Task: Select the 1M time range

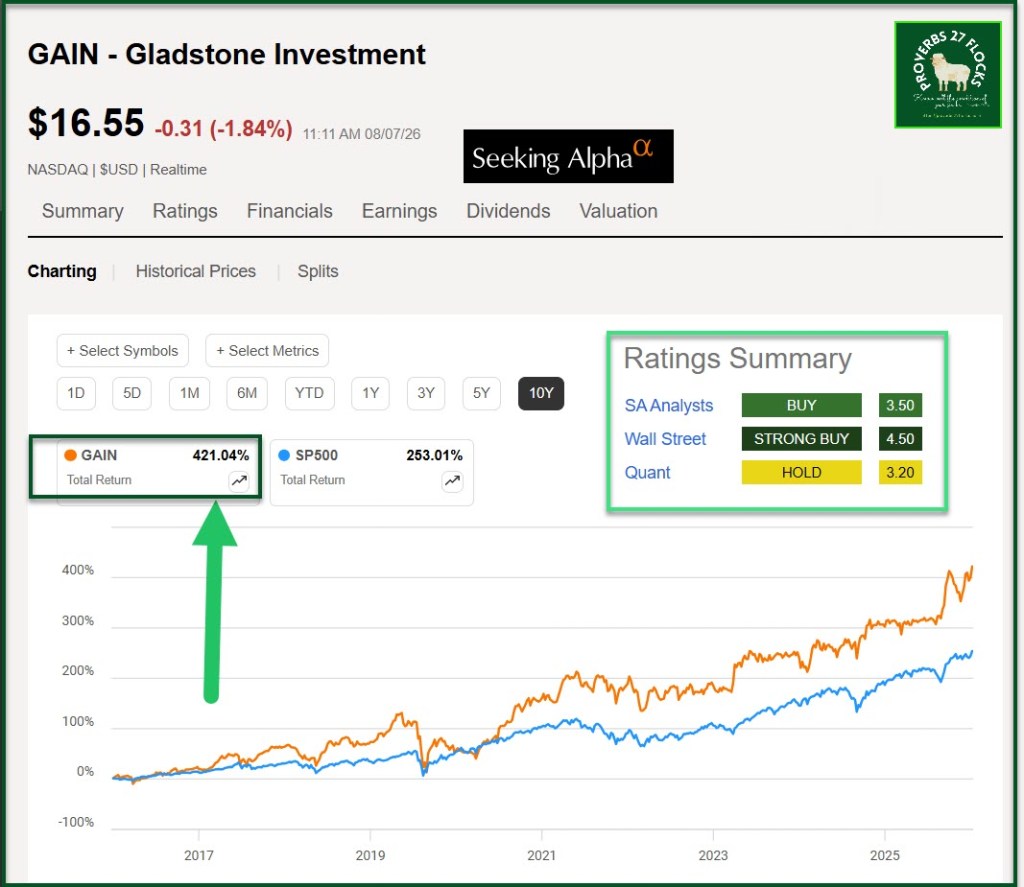Action: click(189, 393)
